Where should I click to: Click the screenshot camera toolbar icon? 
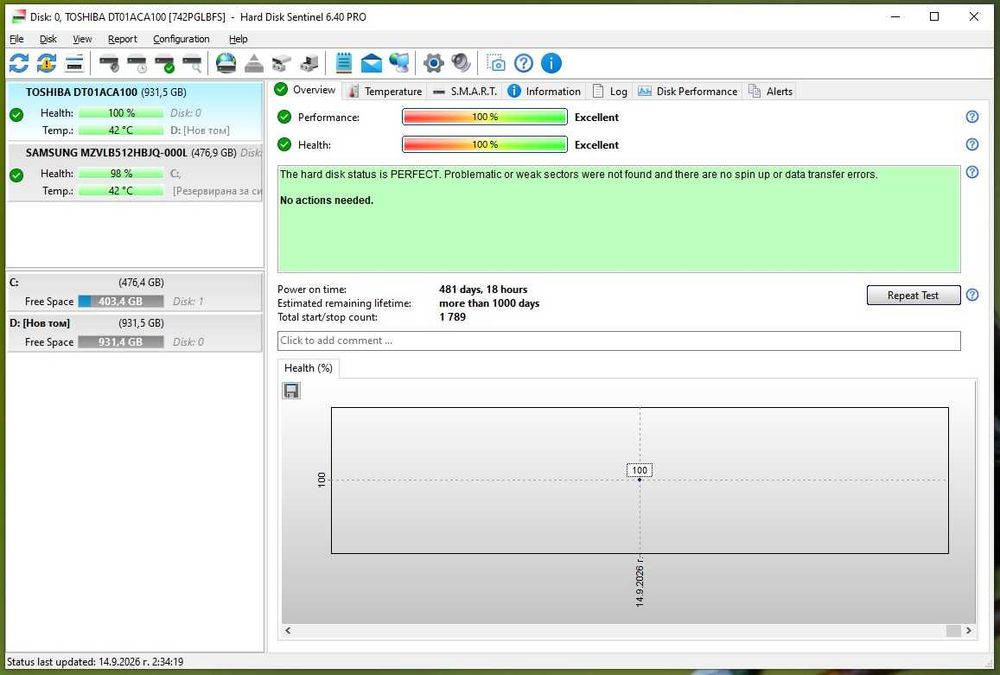click(x=496, y=63)
